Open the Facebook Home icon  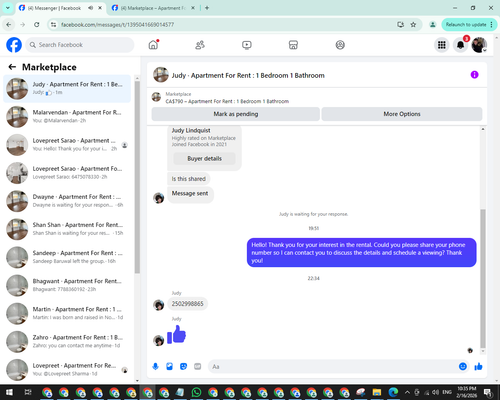153,45
